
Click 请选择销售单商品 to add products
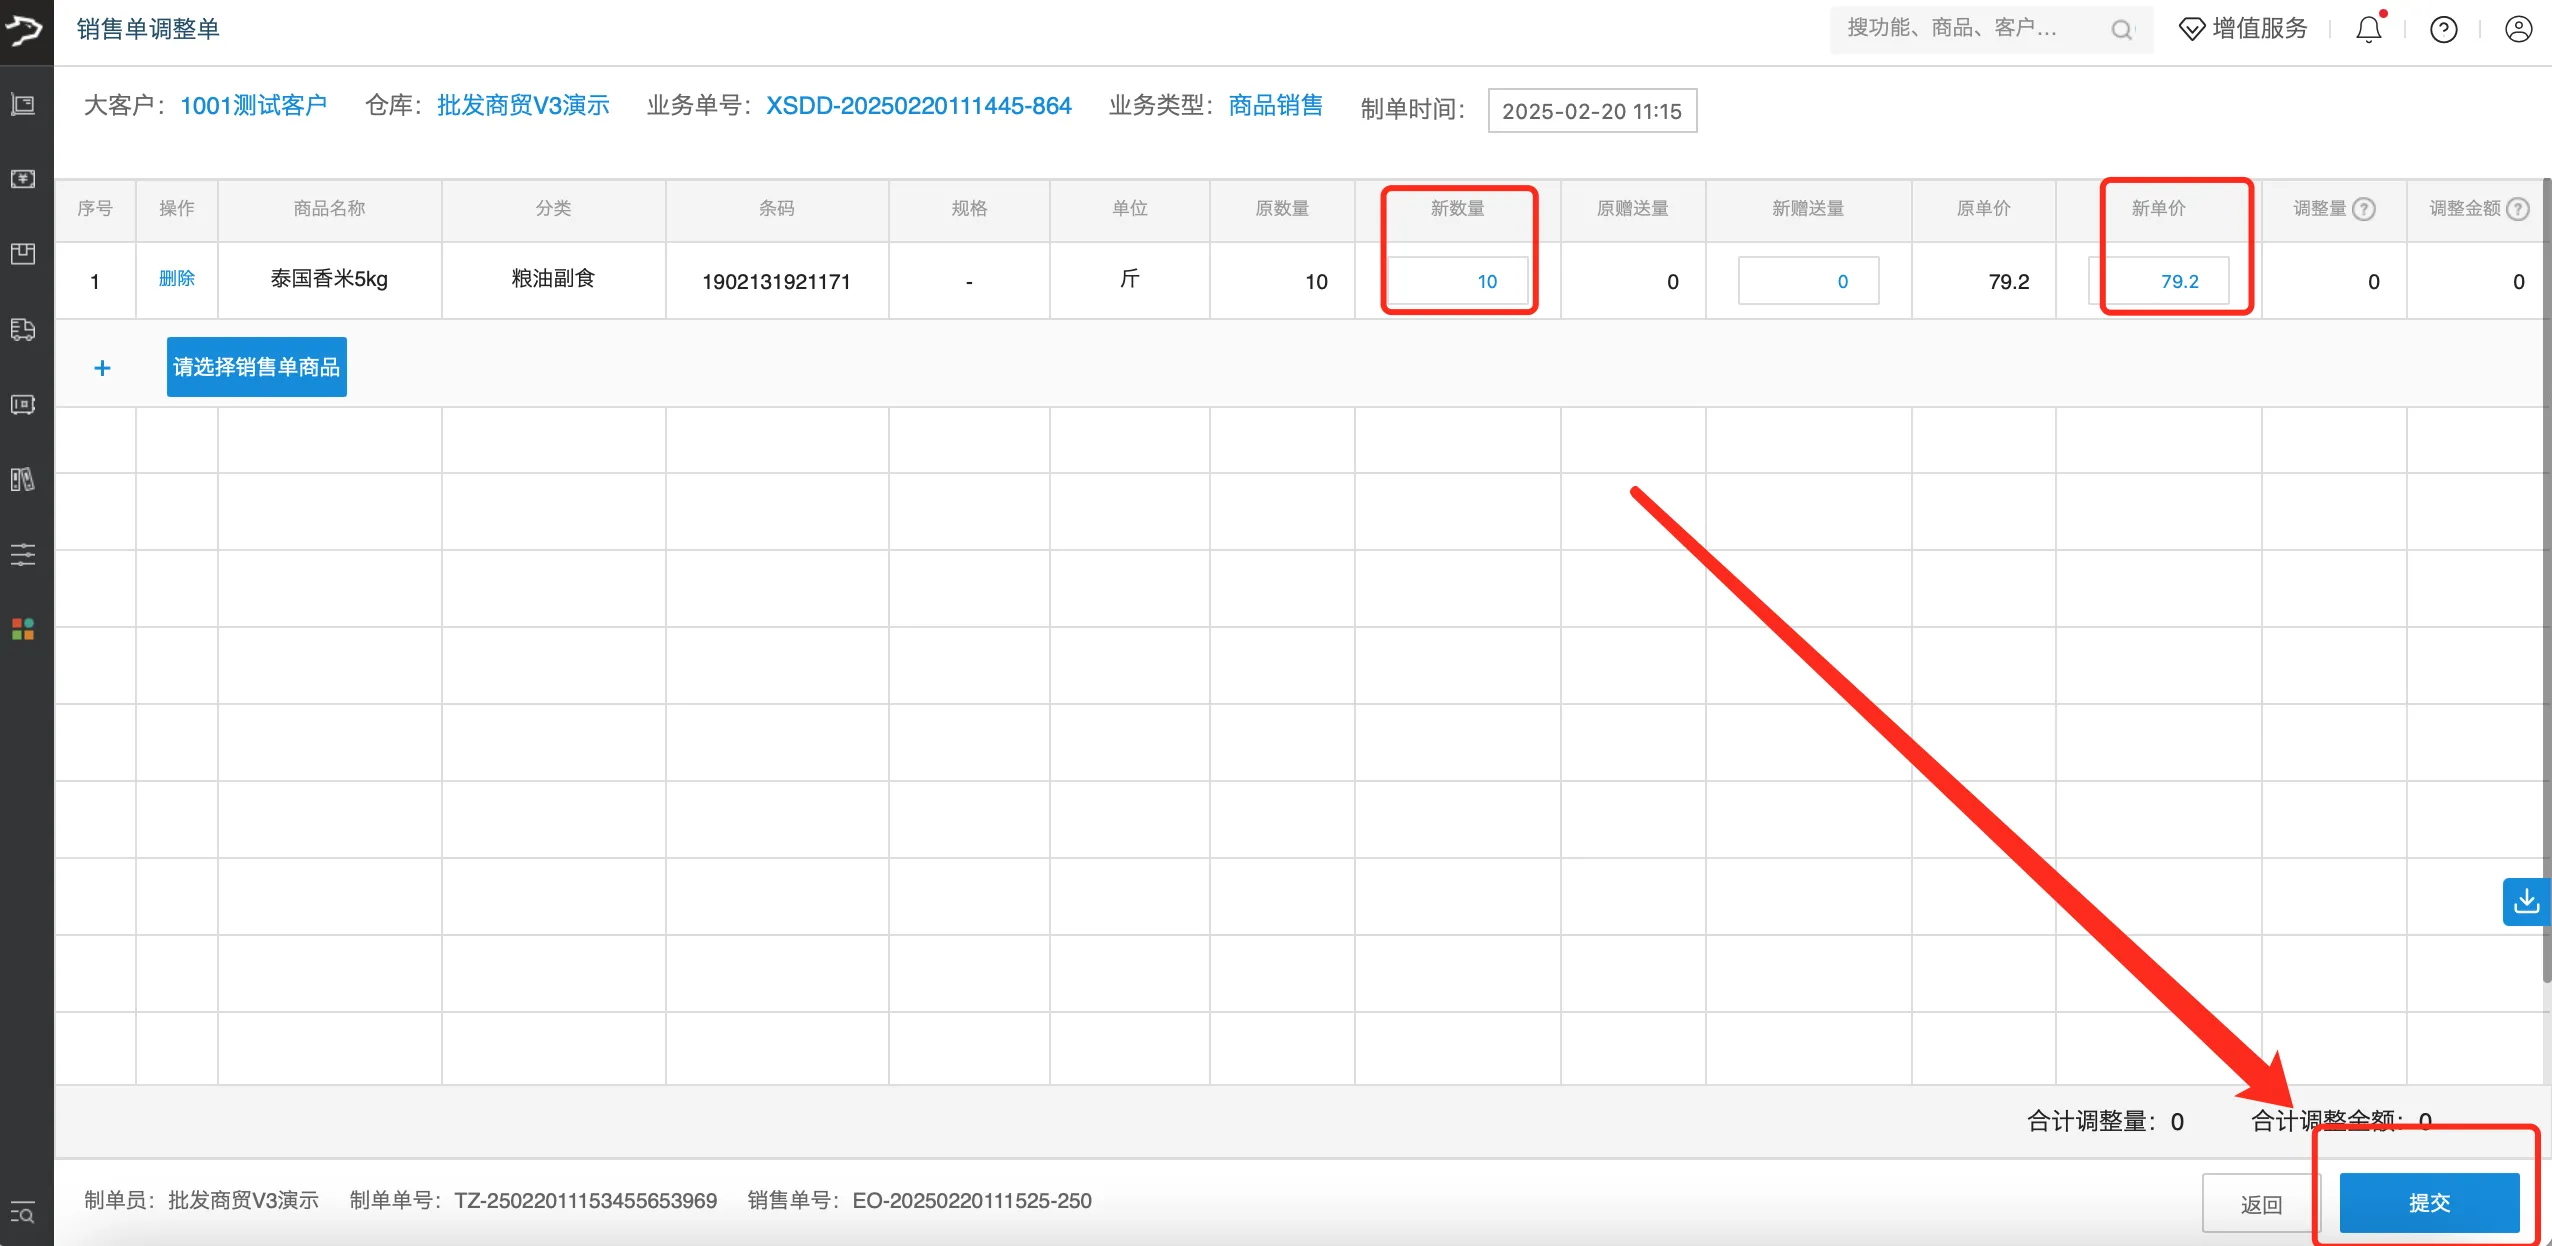point(256,367)
